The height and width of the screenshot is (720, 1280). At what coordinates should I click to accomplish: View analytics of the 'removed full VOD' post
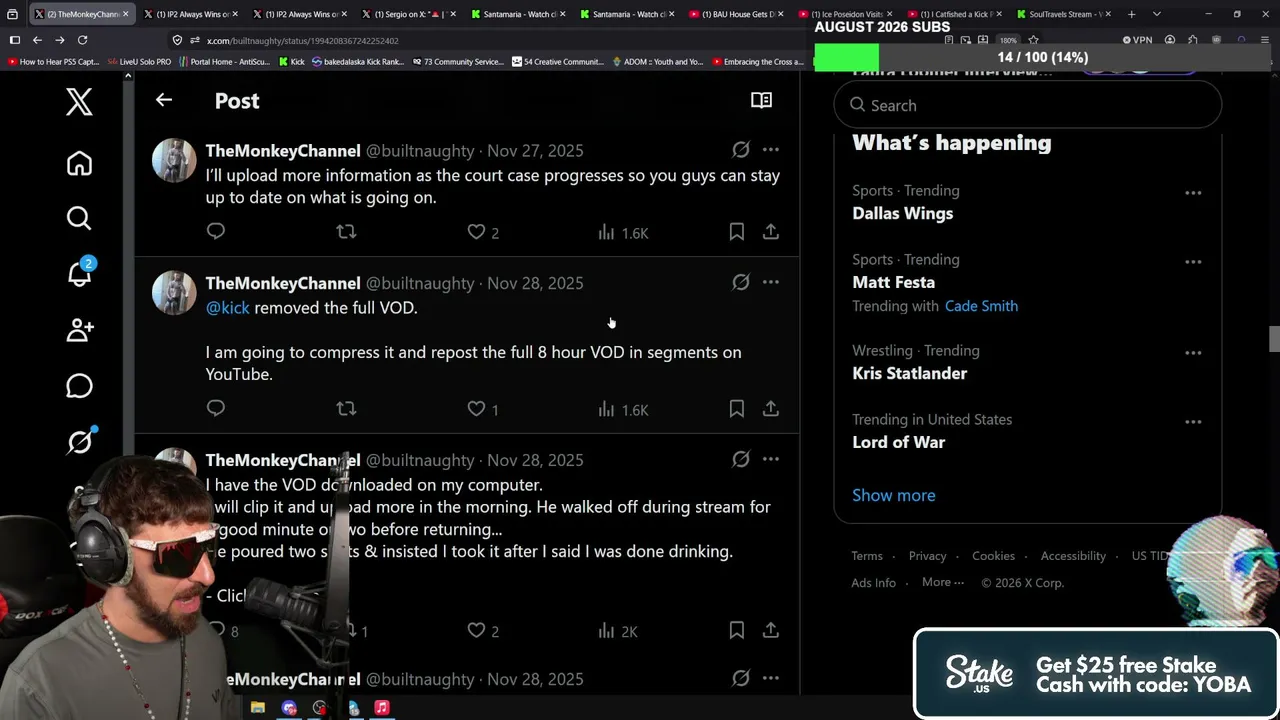click(x=623, y=408)
